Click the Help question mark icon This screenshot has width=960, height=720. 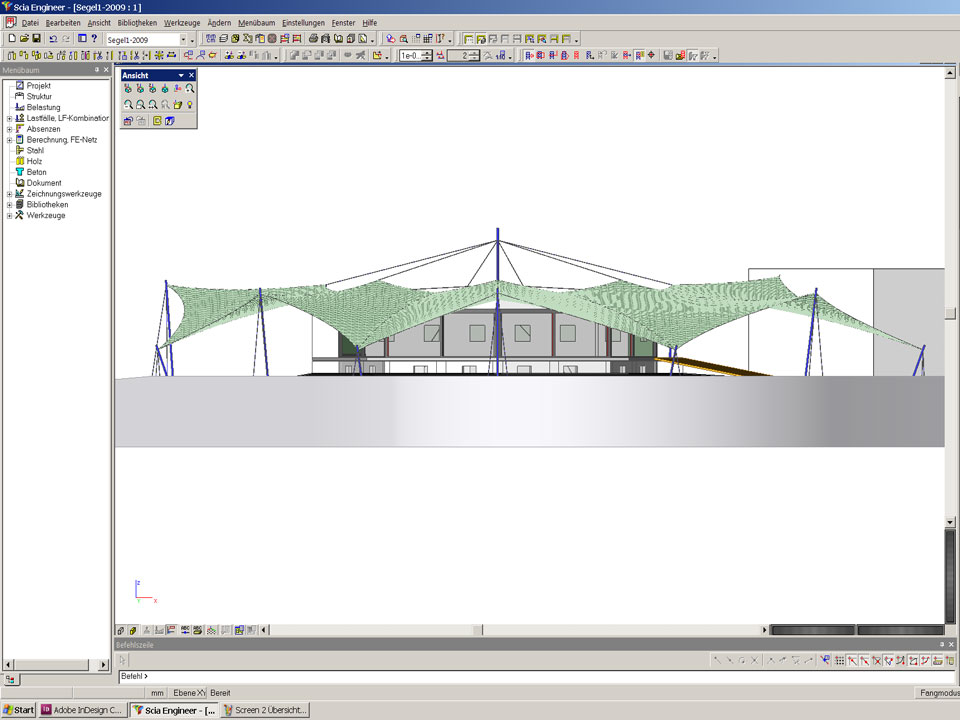(94, 39)
